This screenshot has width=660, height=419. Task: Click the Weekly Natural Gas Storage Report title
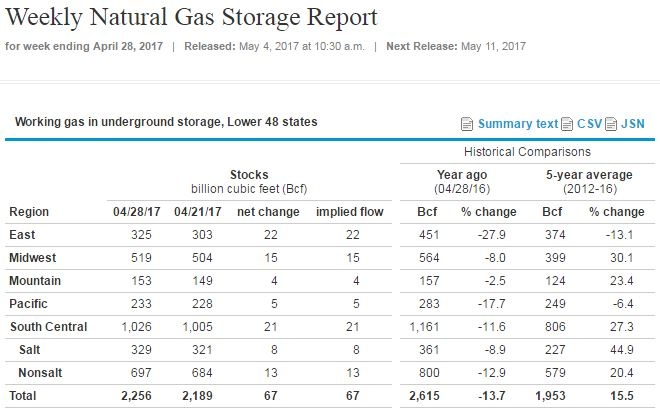coord(192,17)
